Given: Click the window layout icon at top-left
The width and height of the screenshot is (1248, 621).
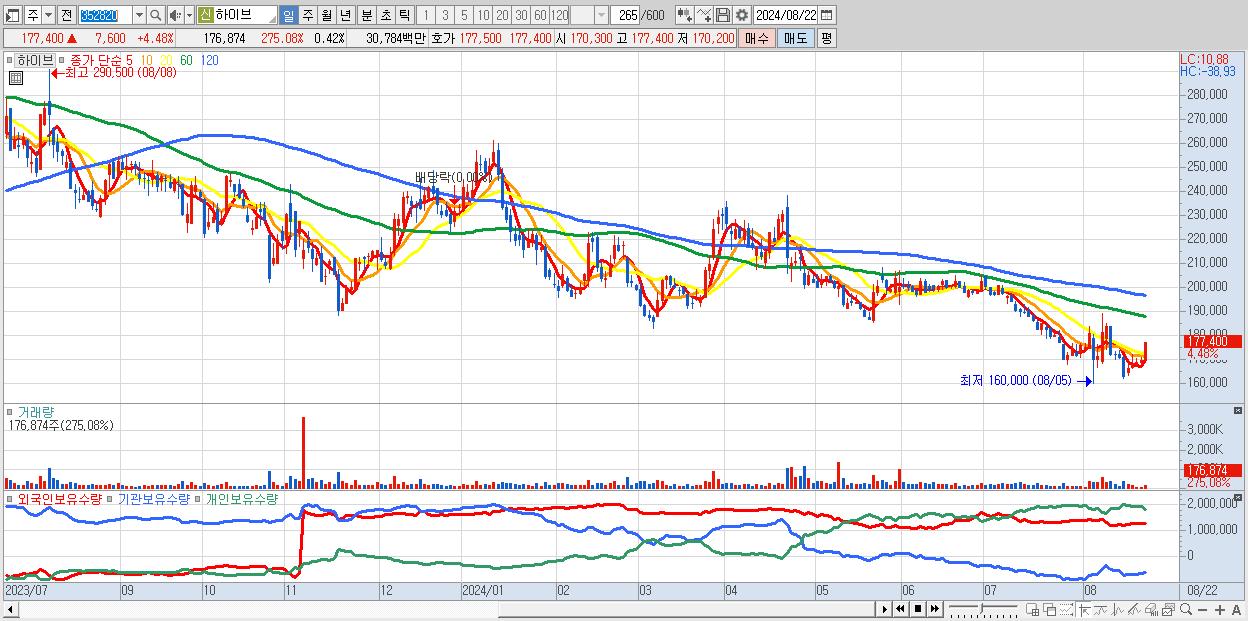Looking at the screenshot, I should pyautogui.click(x=13, y=15).
